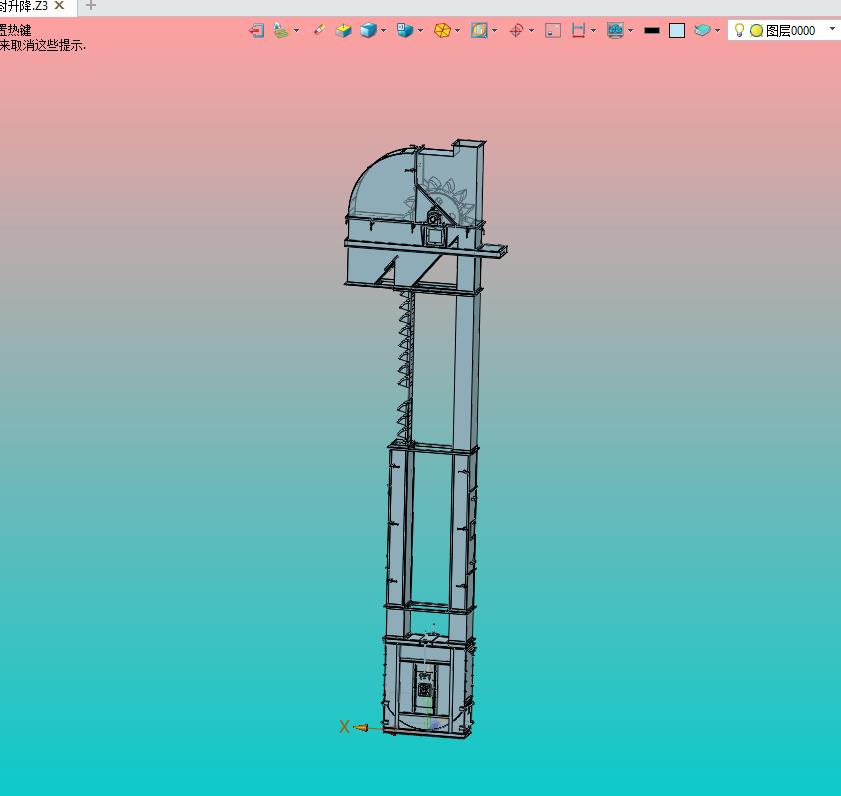Select the red bracket dimension/measure icon
This screenshot has height=796, width=841.
(578, 31)
